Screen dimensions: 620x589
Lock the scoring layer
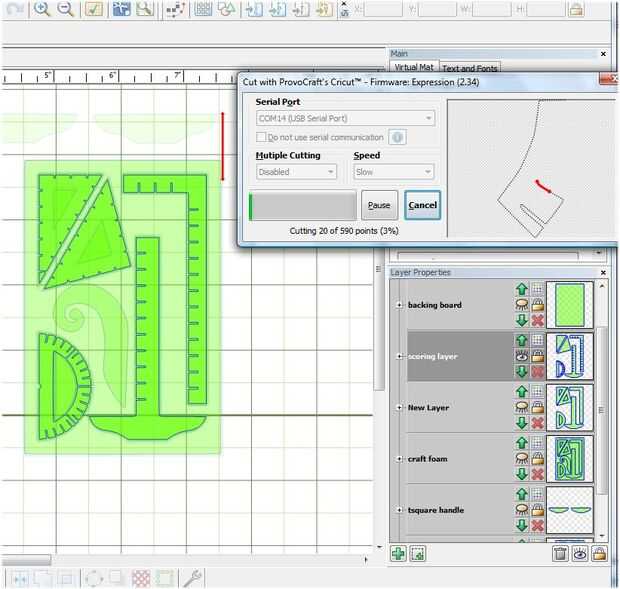(x=537, y=356)
